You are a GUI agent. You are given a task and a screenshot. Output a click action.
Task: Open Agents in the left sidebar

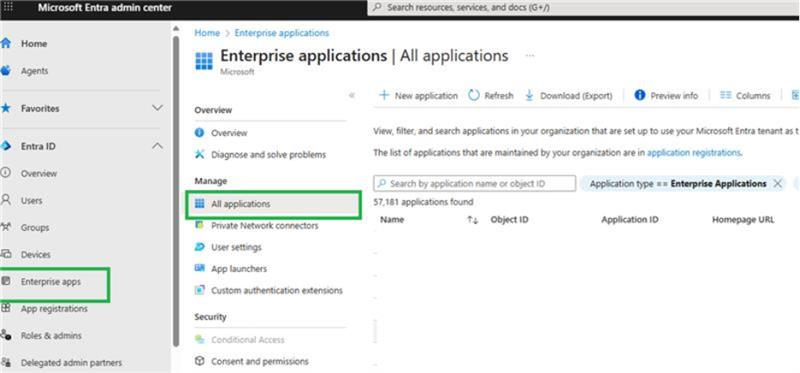tap(34, 71)
